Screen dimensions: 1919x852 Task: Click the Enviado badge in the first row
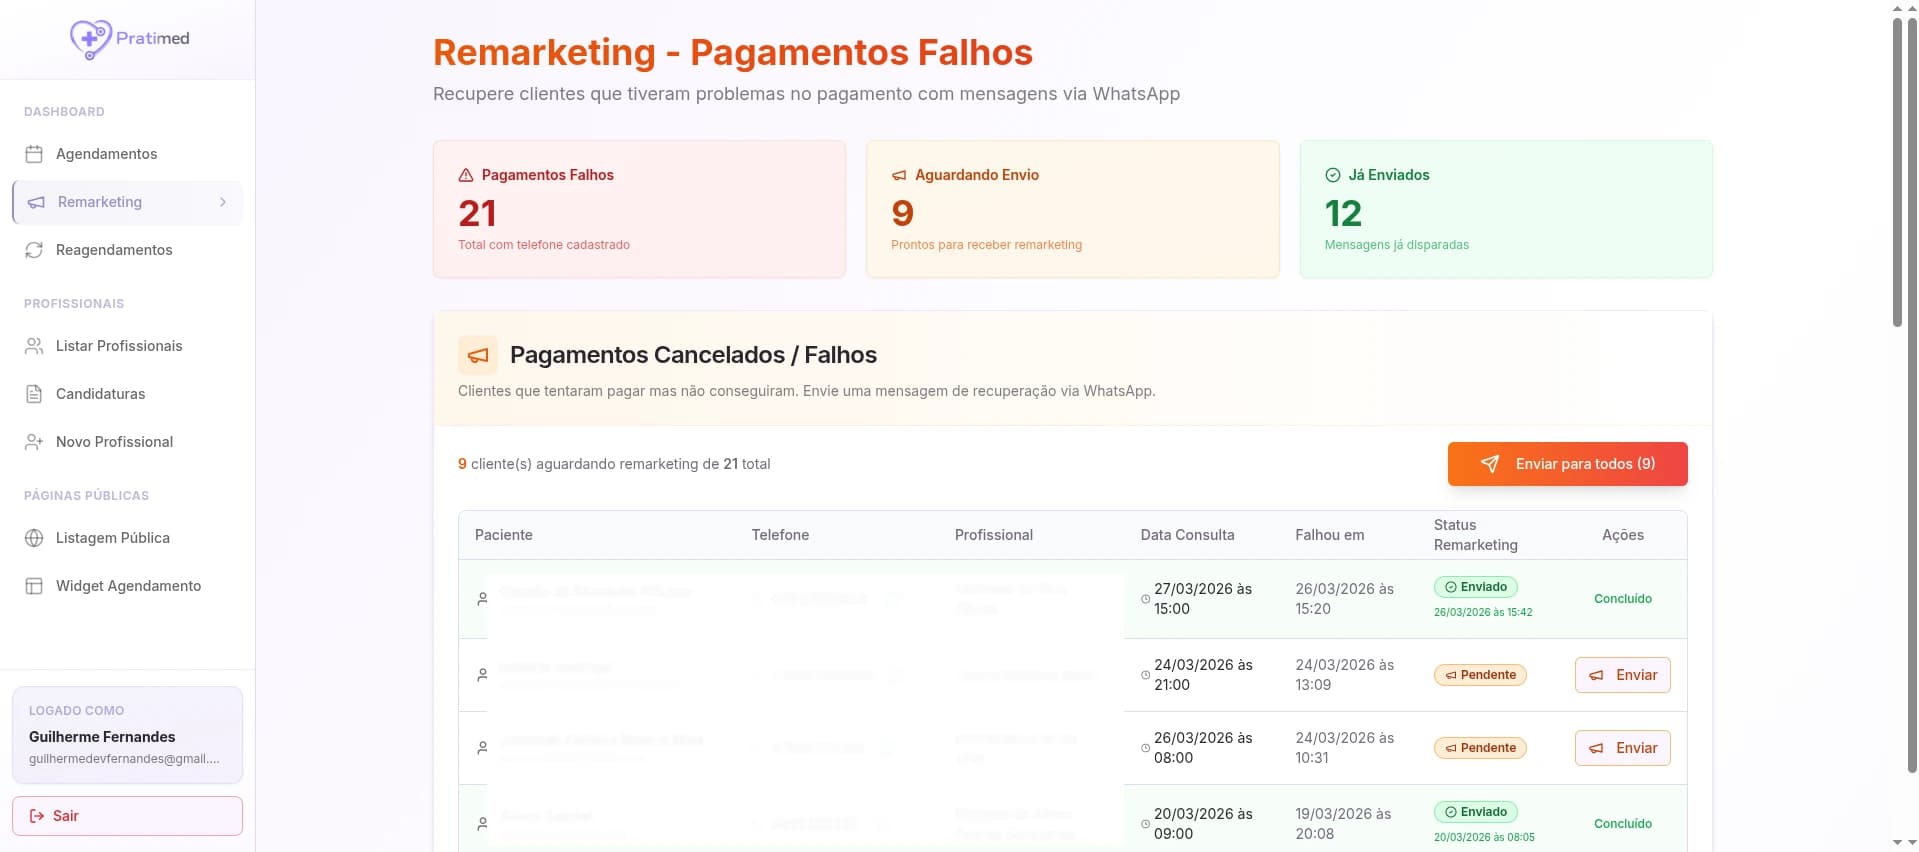point(1475,587)
